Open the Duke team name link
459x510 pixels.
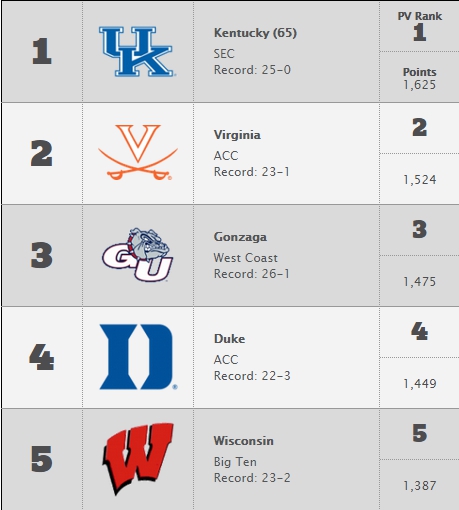pos(229,339)
